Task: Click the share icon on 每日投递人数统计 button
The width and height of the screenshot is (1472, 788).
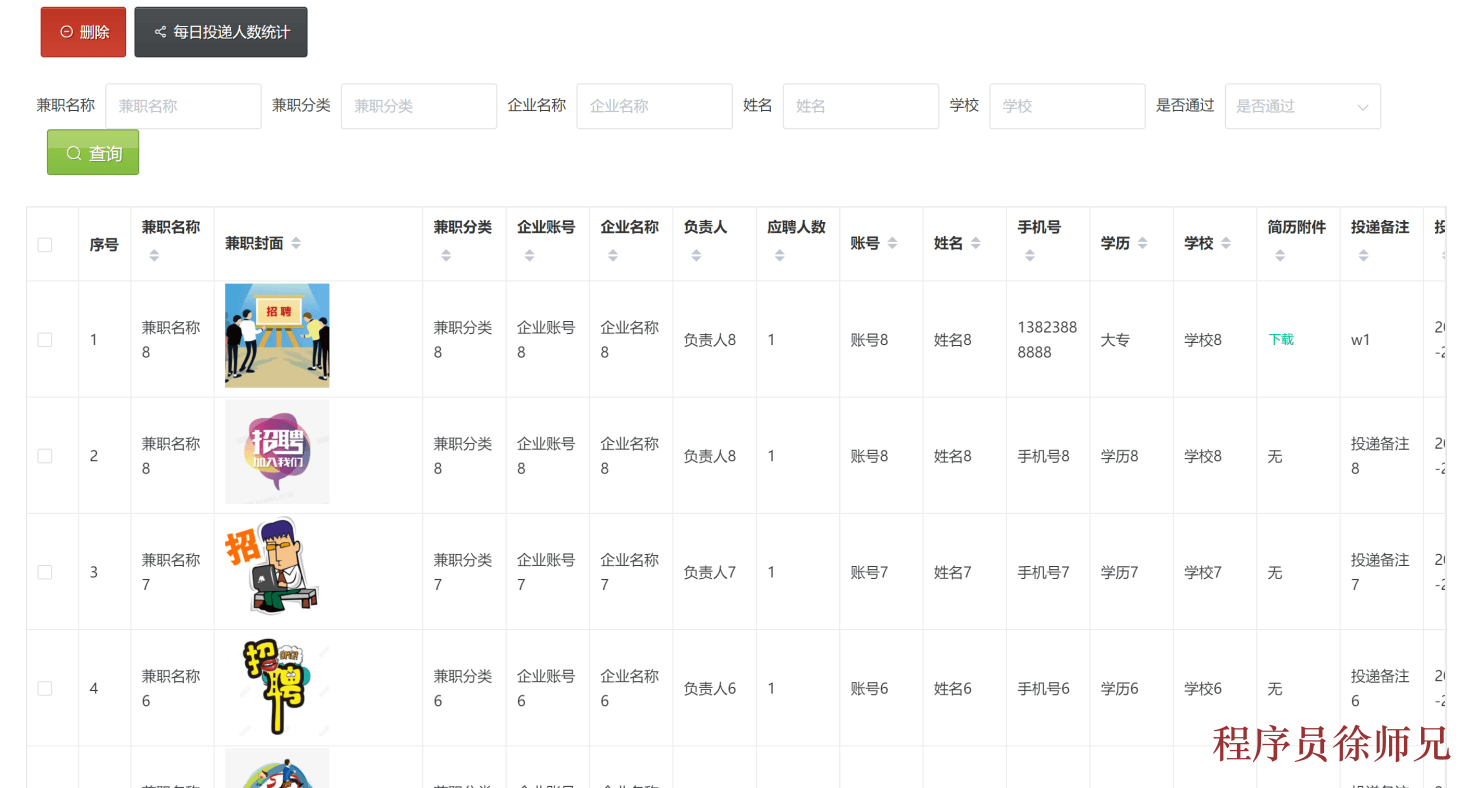Action: [160, 31]
